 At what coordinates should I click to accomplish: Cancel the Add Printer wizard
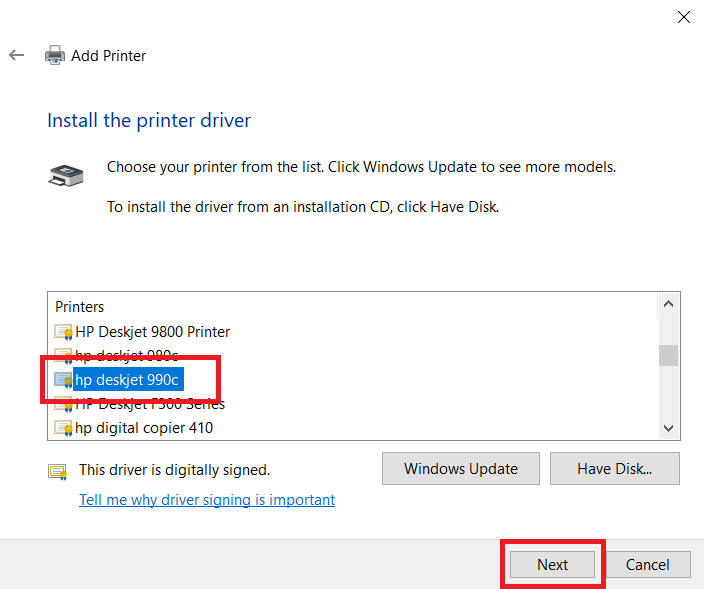(x=648, y=564)
